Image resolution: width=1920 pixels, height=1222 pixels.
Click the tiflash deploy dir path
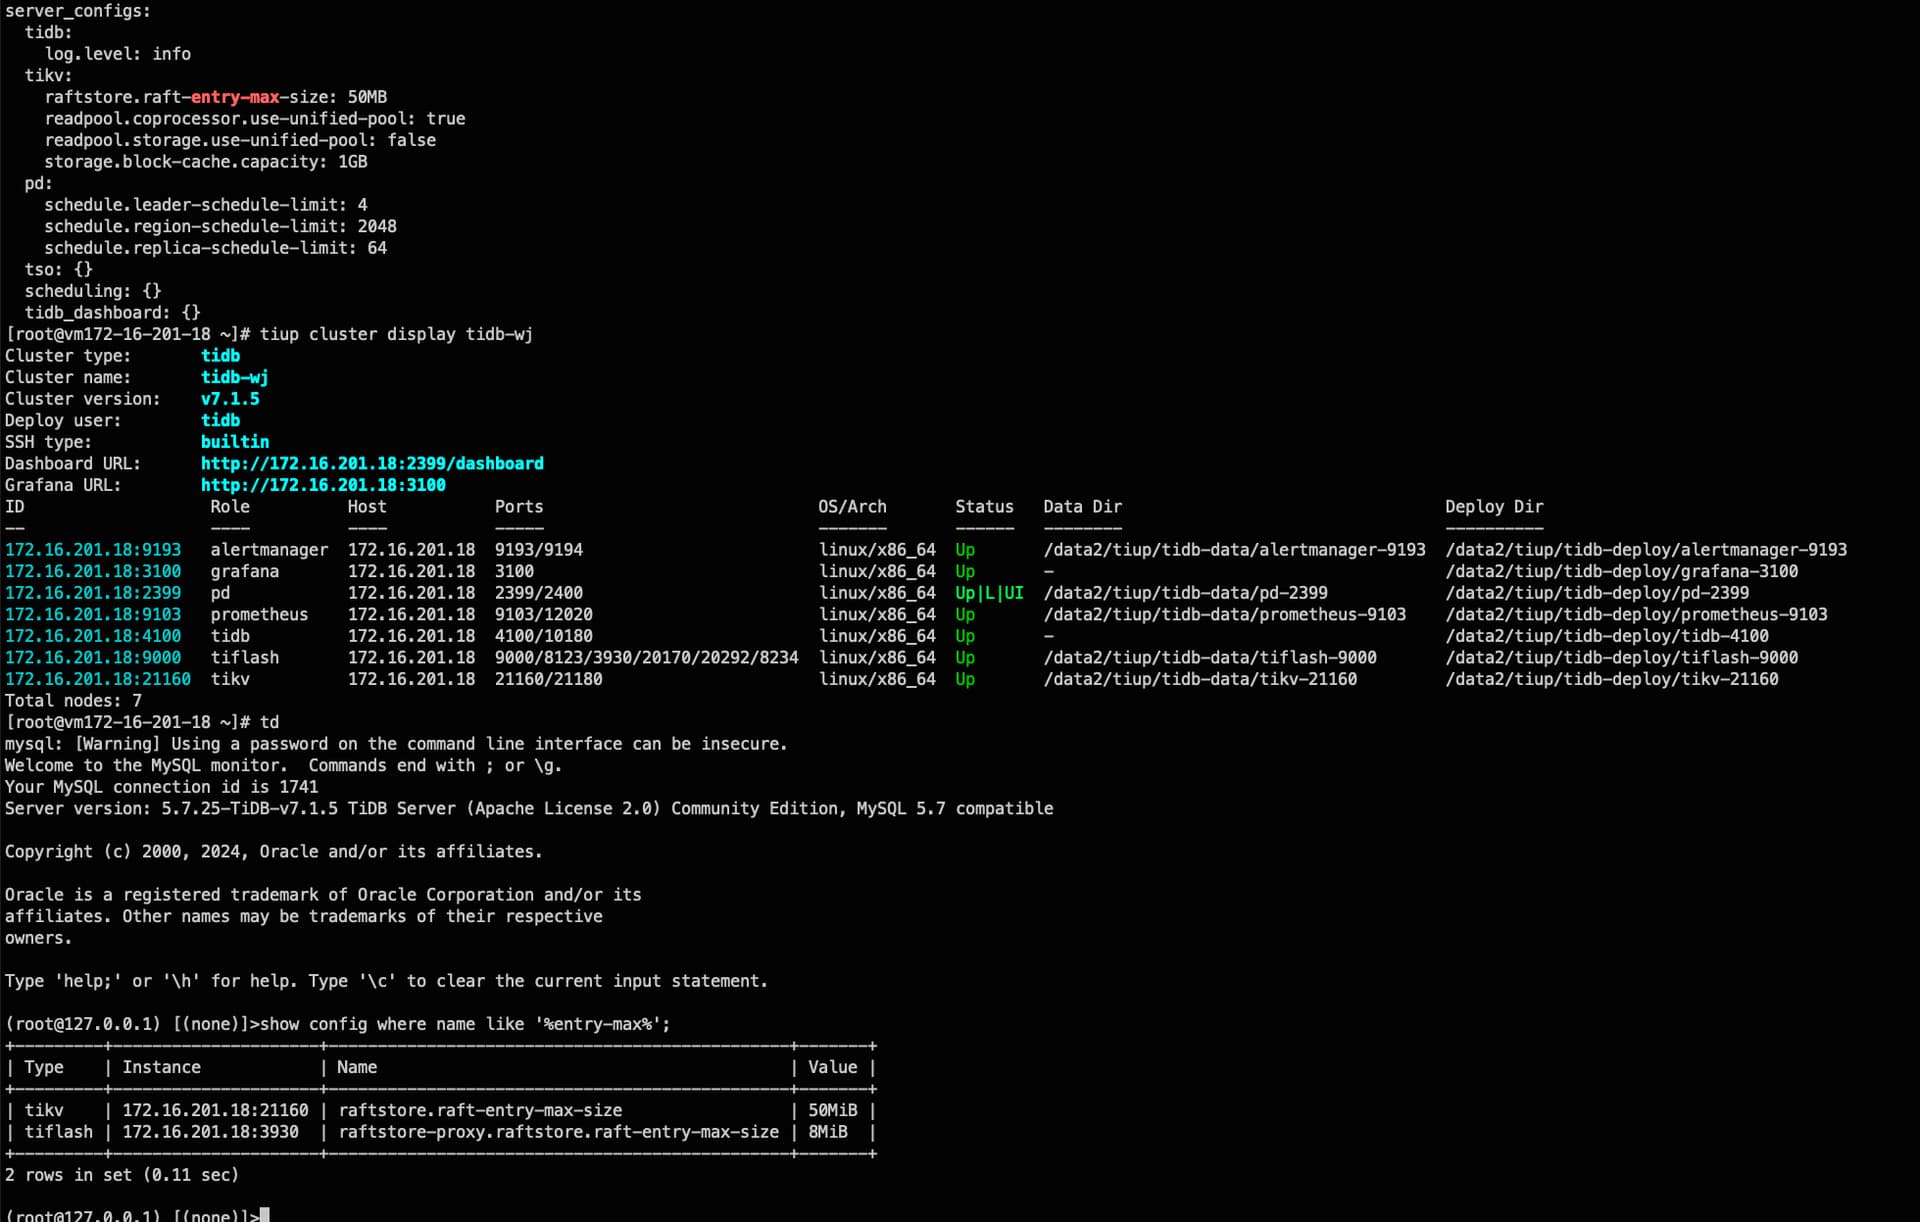point(1621,658)
